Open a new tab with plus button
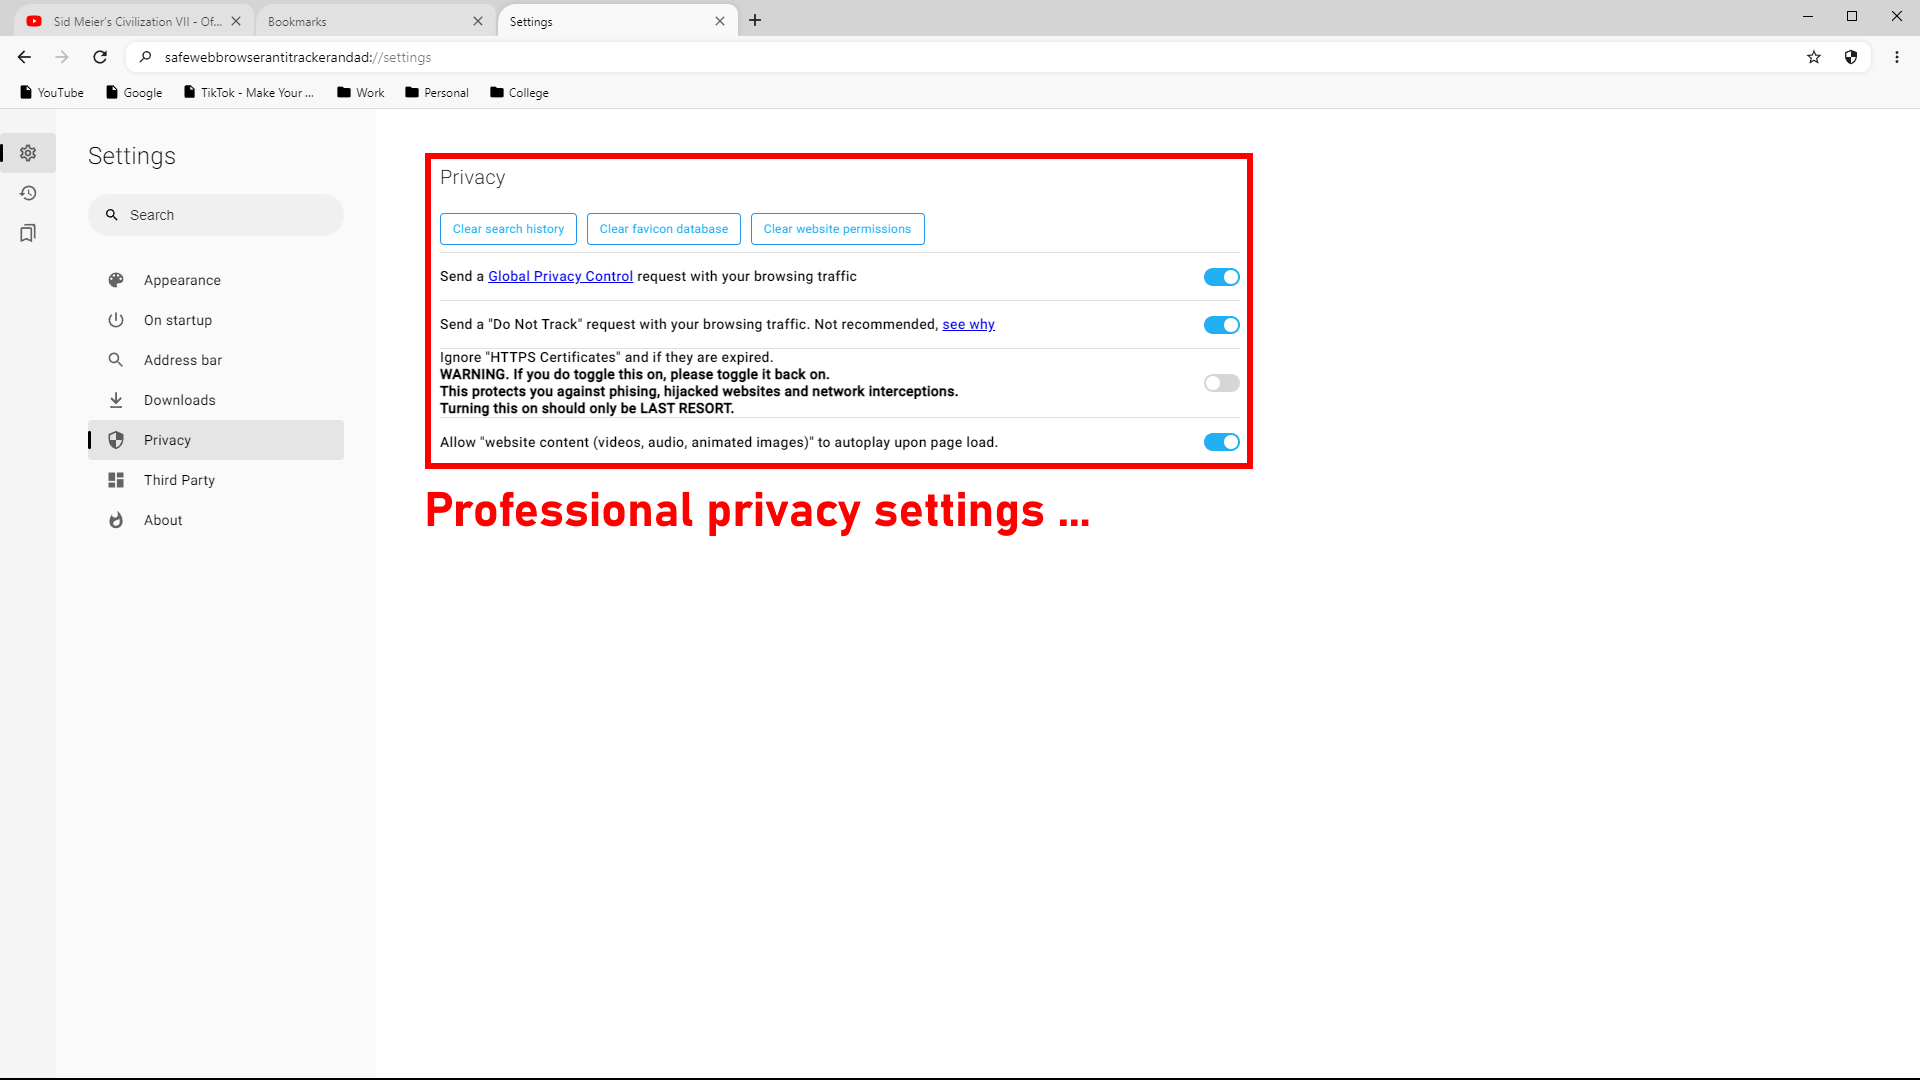 [755, 20]
